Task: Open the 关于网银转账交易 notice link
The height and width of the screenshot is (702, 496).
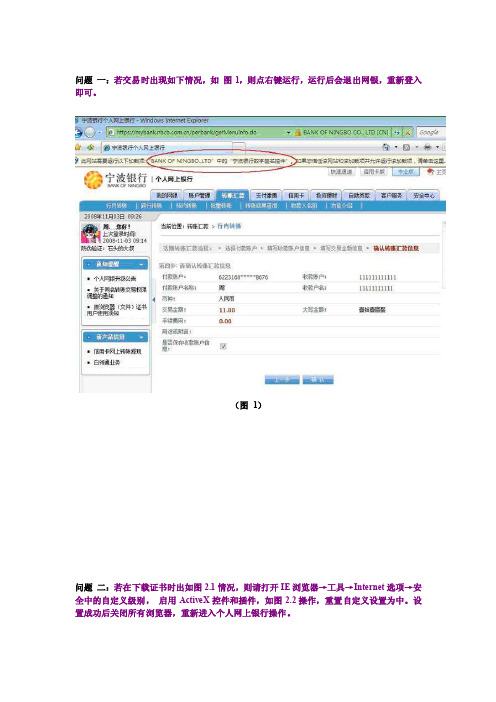Action: coord(116,293)
